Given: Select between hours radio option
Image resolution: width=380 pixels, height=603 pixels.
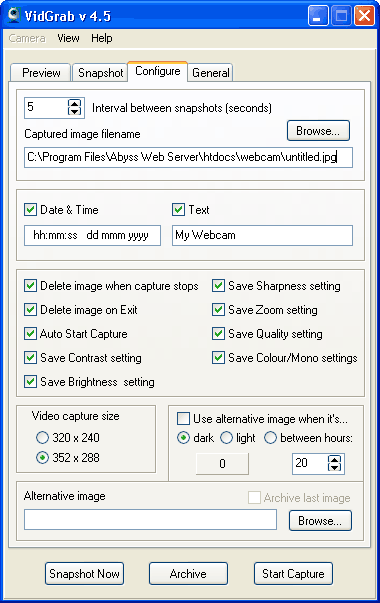Looking at the screenshot, I should click(270, 438).
